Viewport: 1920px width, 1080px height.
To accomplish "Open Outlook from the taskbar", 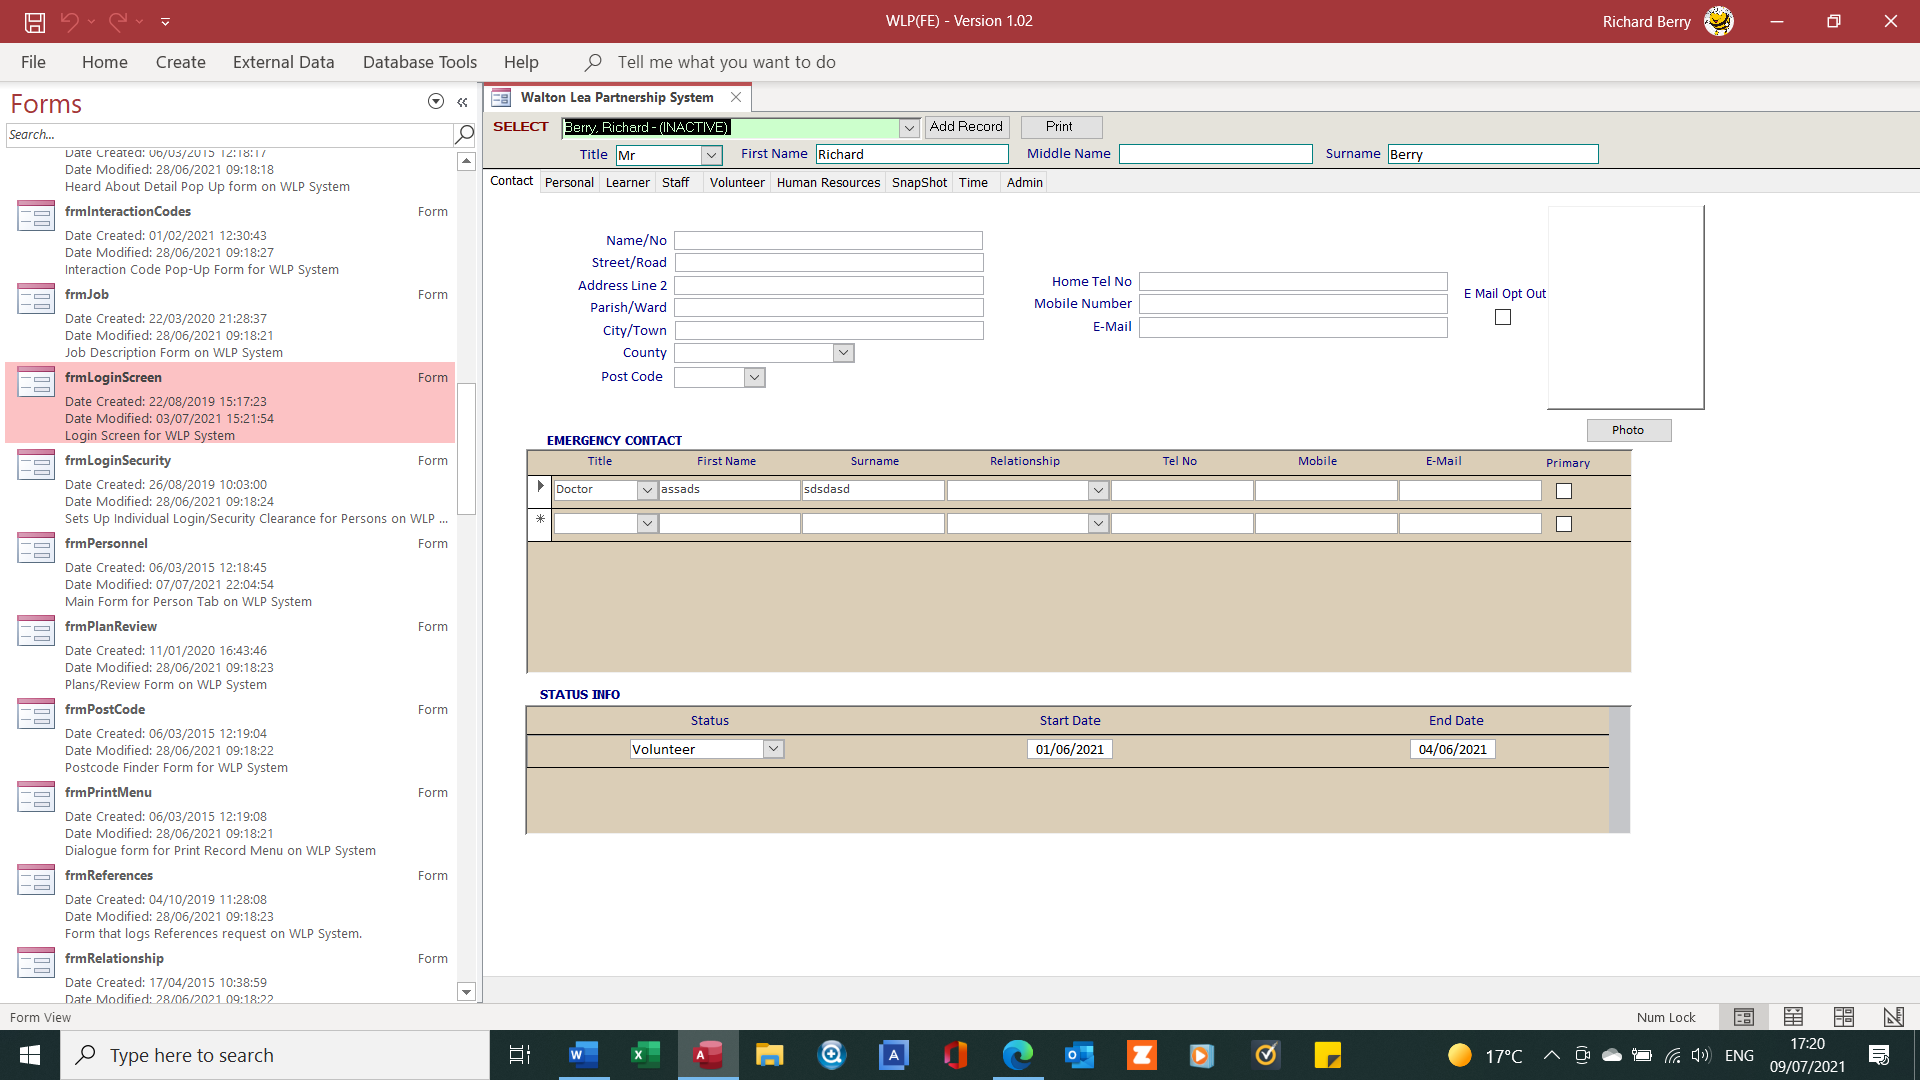I will tap(1080, 1055).
